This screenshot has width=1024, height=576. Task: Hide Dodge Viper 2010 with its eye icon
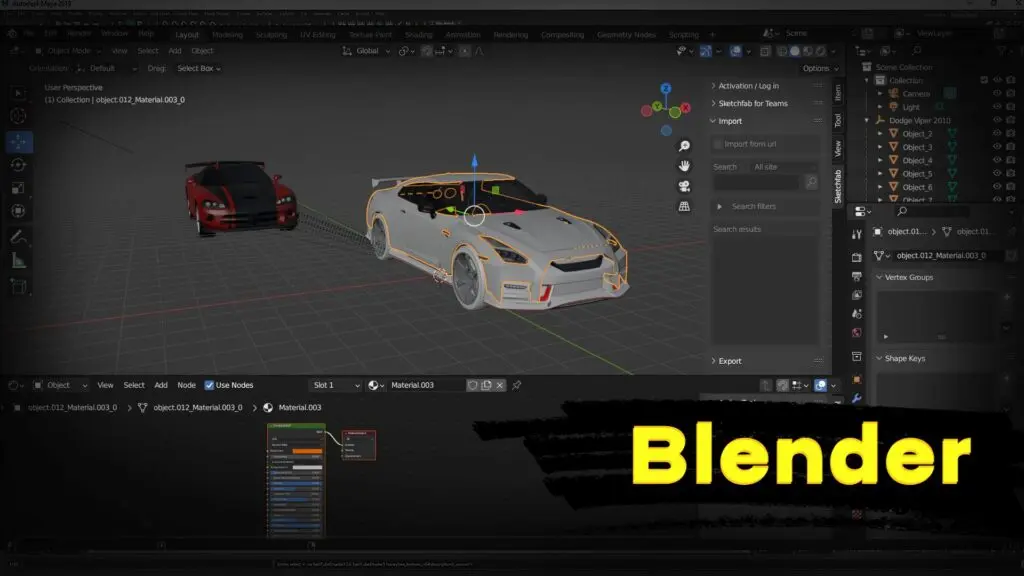[x=997, y=120]
